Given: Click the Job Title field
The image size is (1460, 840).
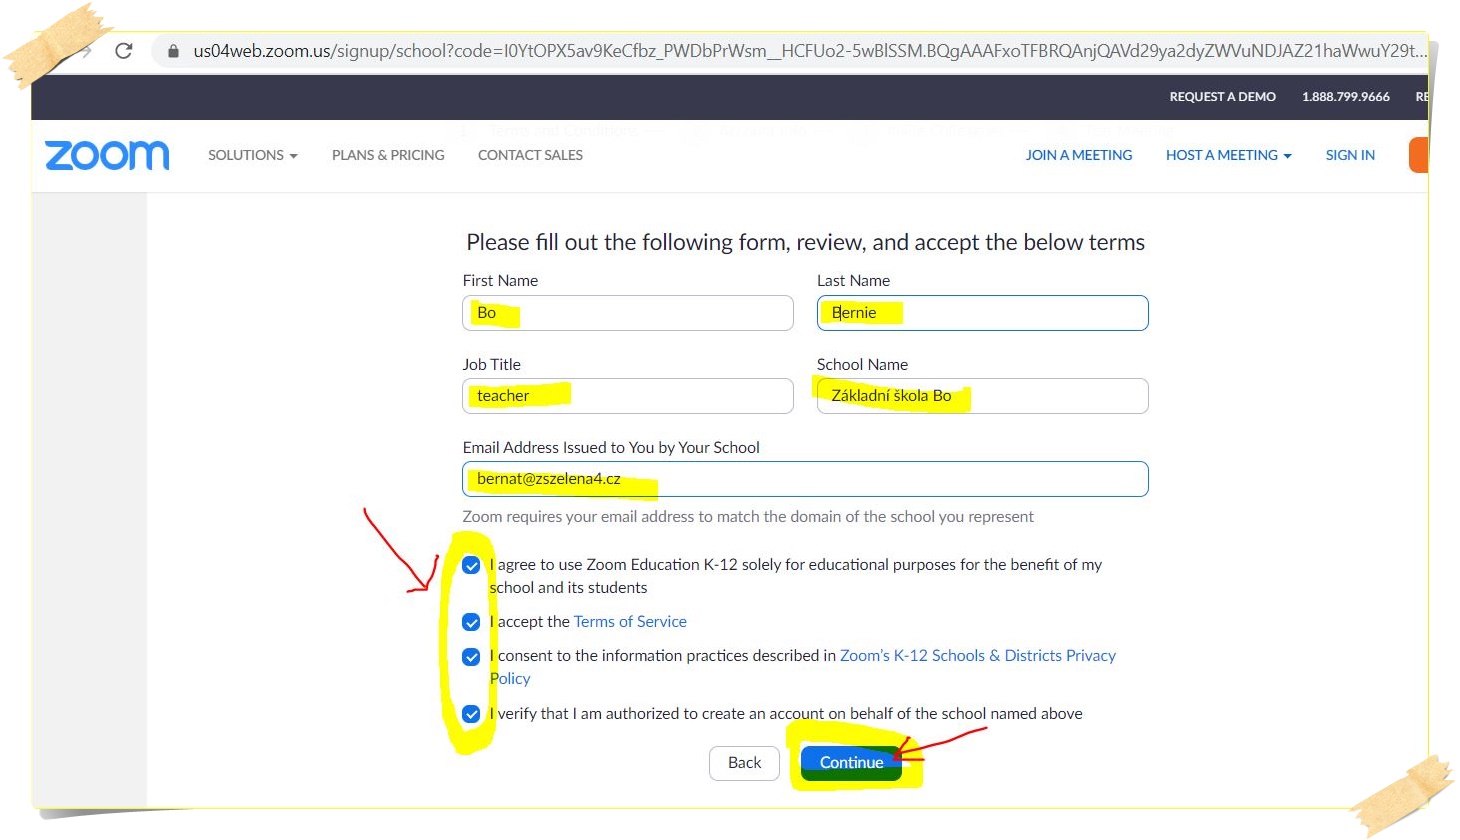Looking at the screenshot, I should click(x=628, y=396).
